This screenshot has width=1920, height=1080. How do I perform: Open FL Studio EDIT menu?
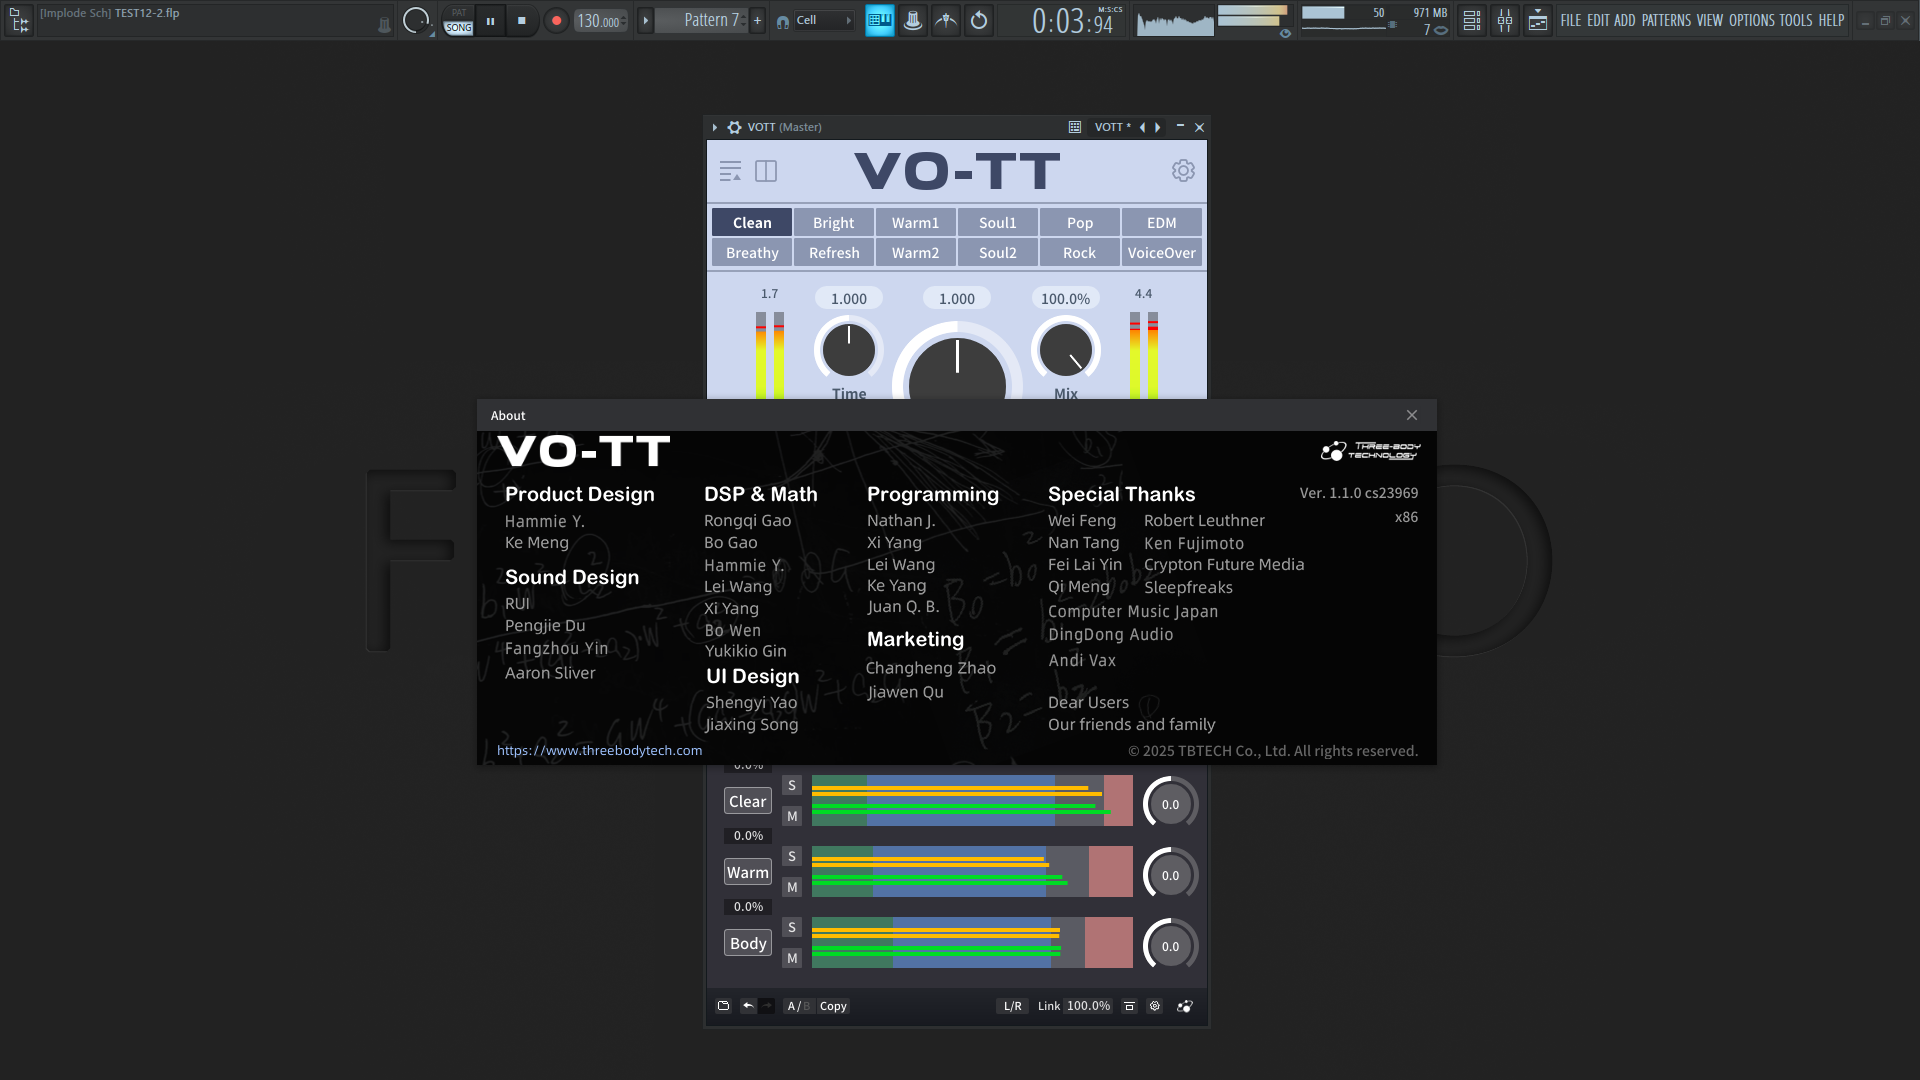[x=1598, y=20]
